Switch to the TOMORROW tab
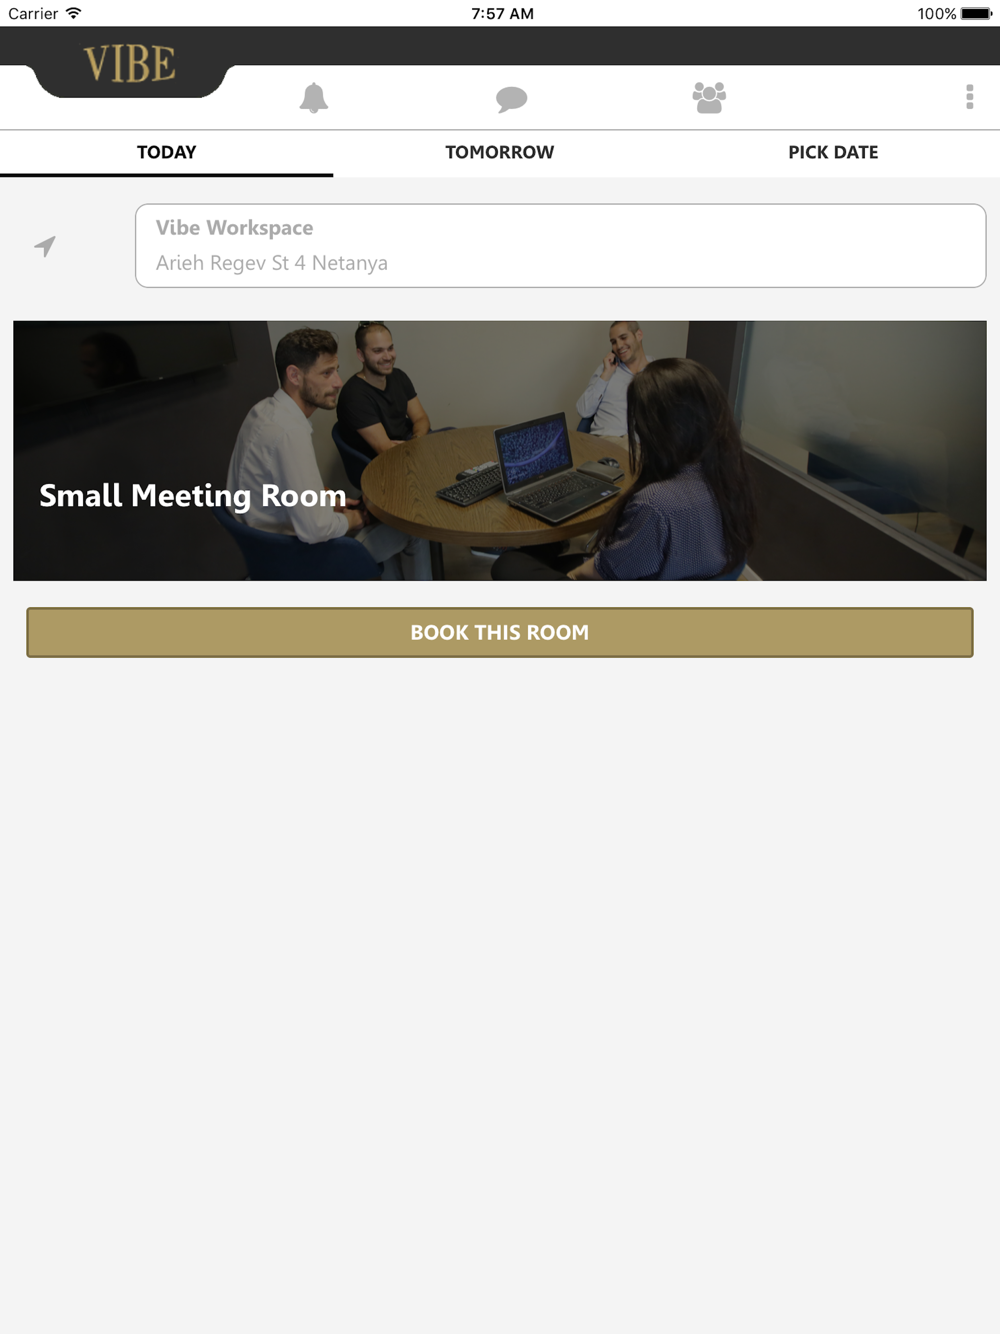Screen dimensions: 1000x1334 pyautogui.click(x=500, y=152)
